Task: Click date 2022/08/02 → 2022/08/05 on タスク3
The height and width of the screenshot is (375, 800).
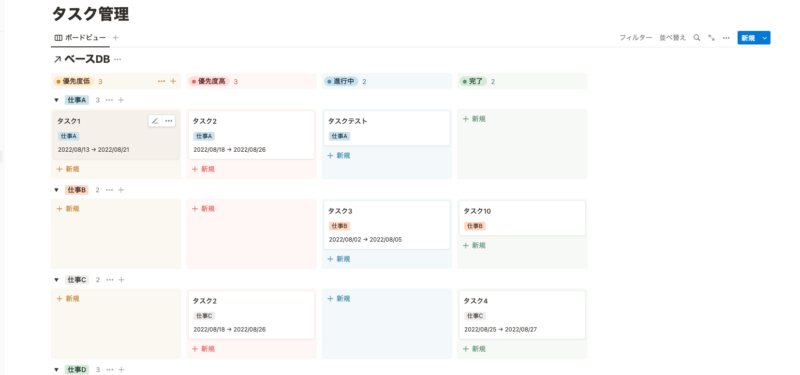Action: point(365,240)
